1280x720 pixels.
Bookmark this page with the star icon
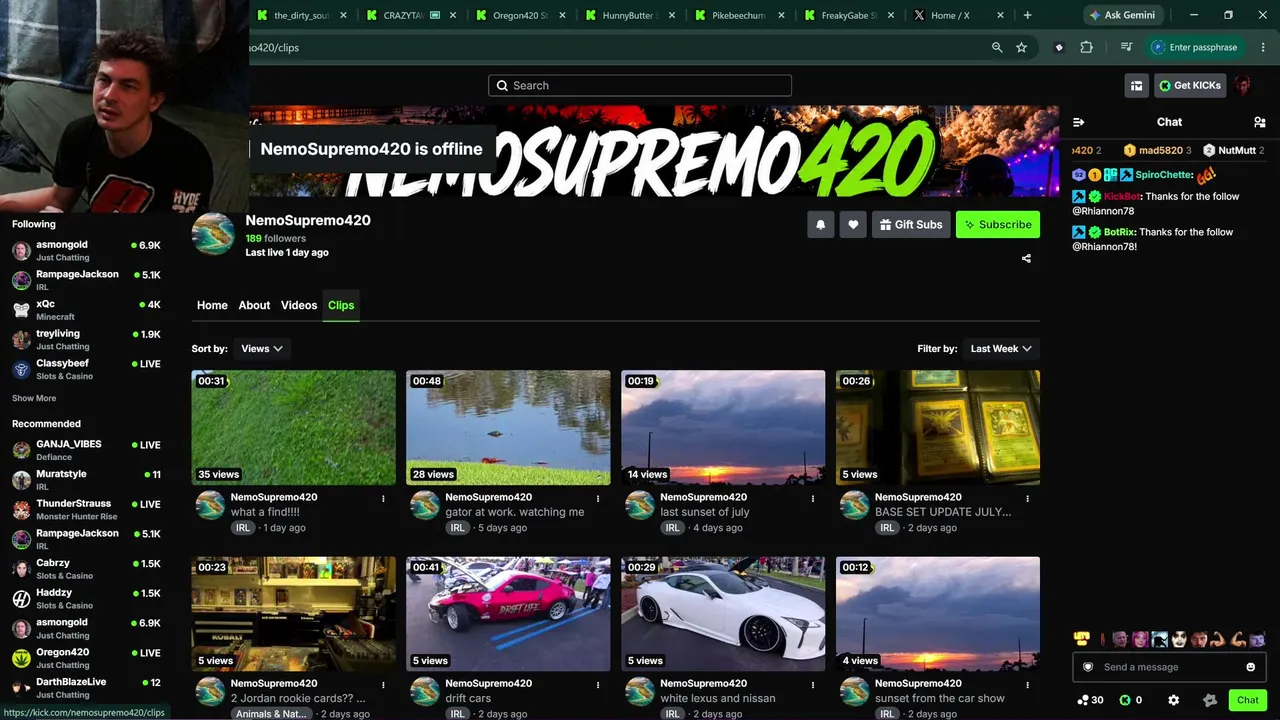click(1021, 47)
